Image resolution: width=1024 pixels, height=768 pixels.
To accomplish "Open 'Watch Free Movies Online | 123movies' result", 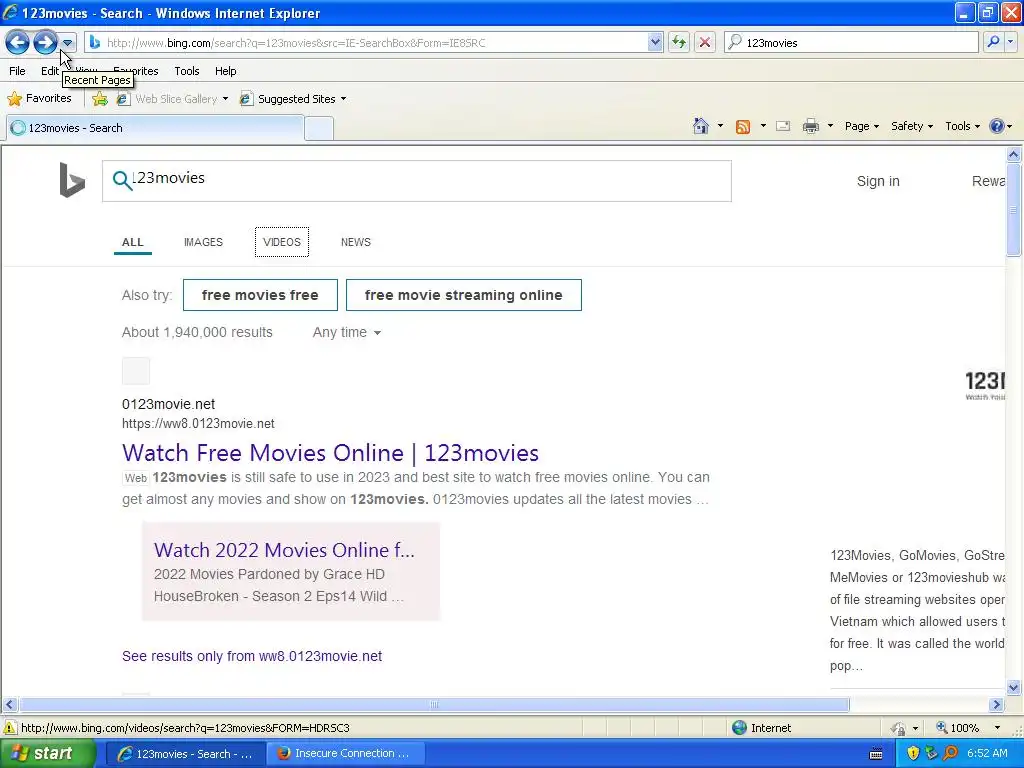I will click(330, 453).
